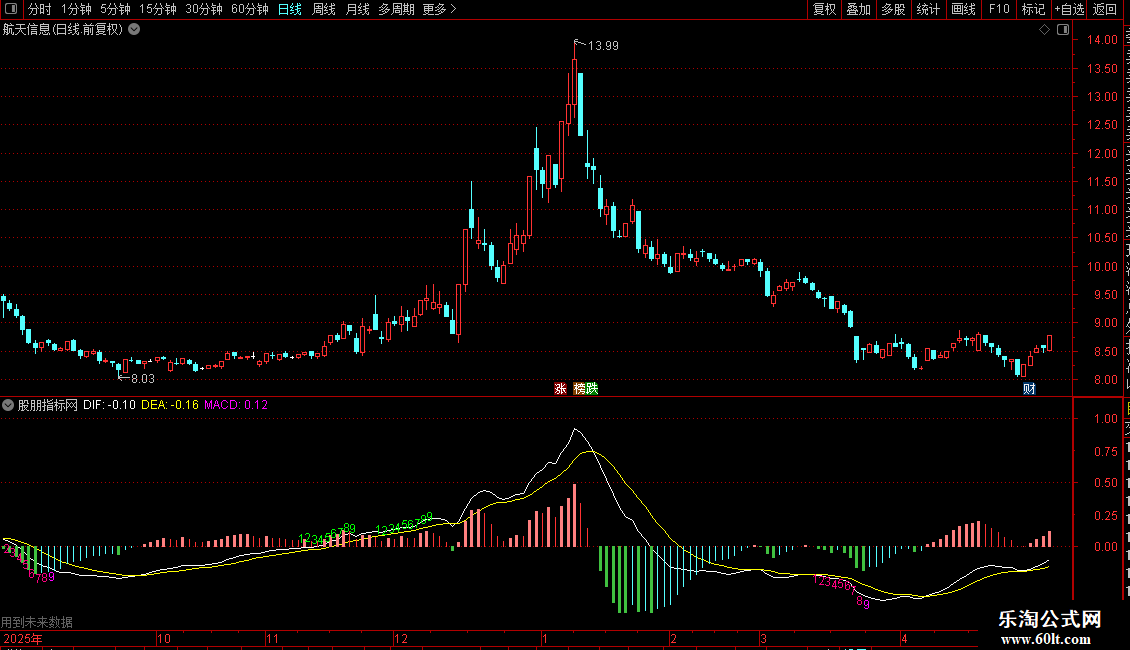Open the 画线 drawing tools
The width and height of the screenshot is (1130, 650).
tap(963, 9)
